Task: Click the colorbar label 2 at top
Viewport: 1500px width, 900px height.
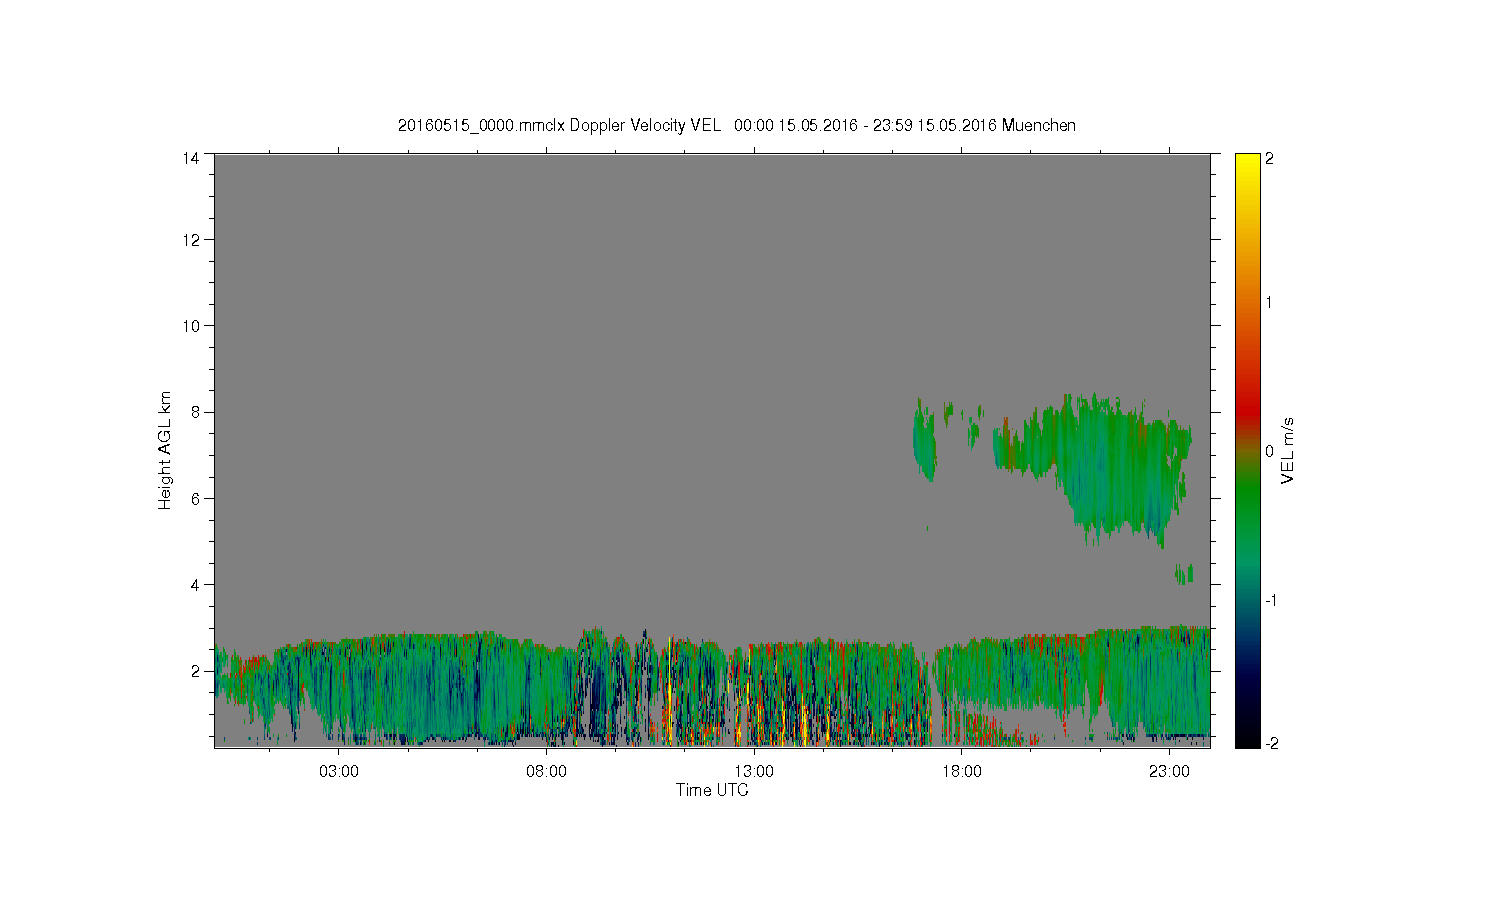Action: (1269, 159)
